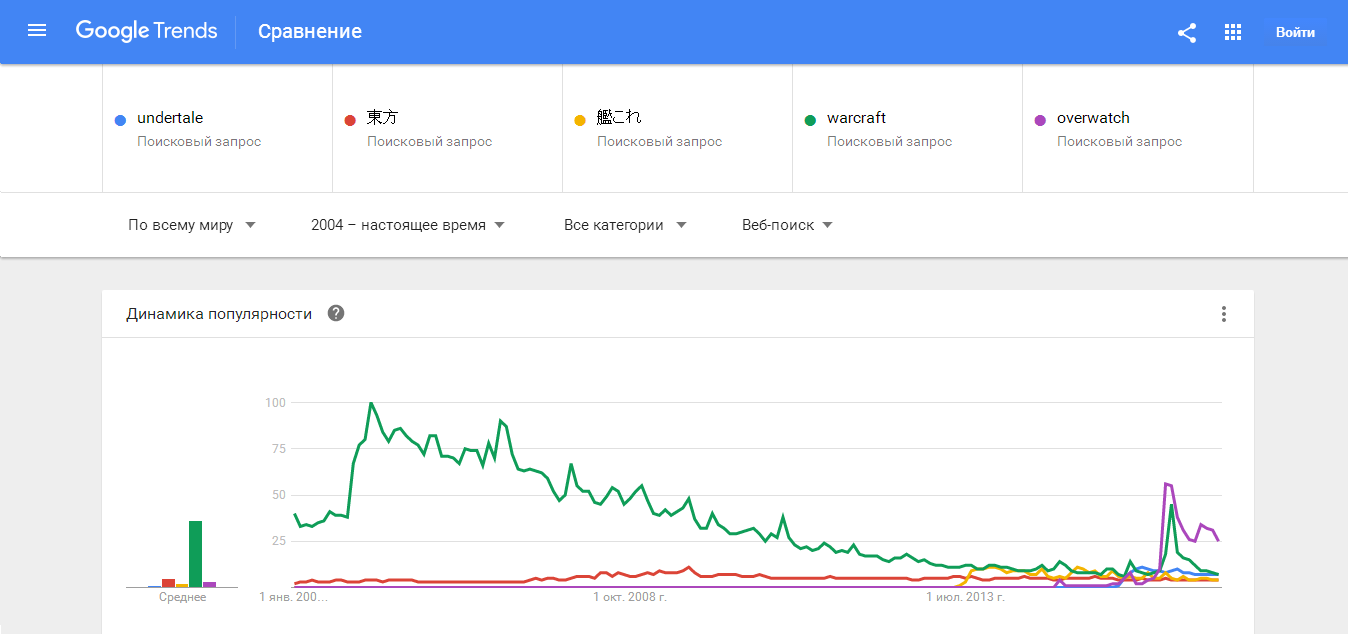The width and height of the screenshot is (1348, 634).
Task: Open the chart's three-dot options menu
Action: [1223, 314]
